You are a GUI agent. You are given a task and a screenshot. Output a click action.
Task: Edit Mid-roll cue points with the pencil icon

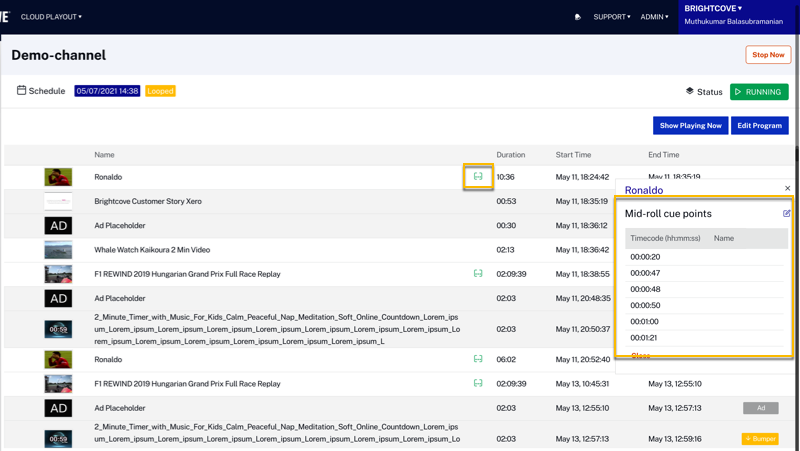(786, 213)
